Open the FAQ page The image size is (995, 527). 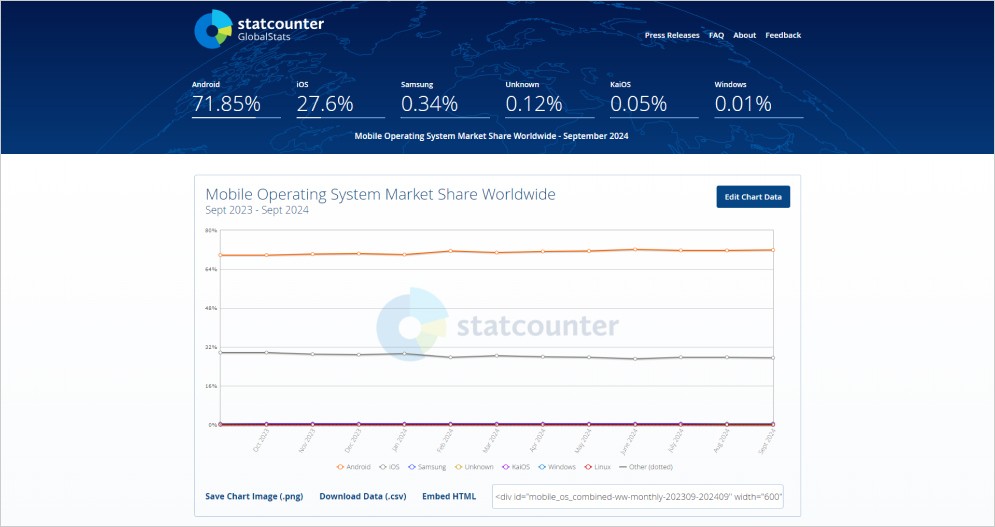[x=716, y=36]
